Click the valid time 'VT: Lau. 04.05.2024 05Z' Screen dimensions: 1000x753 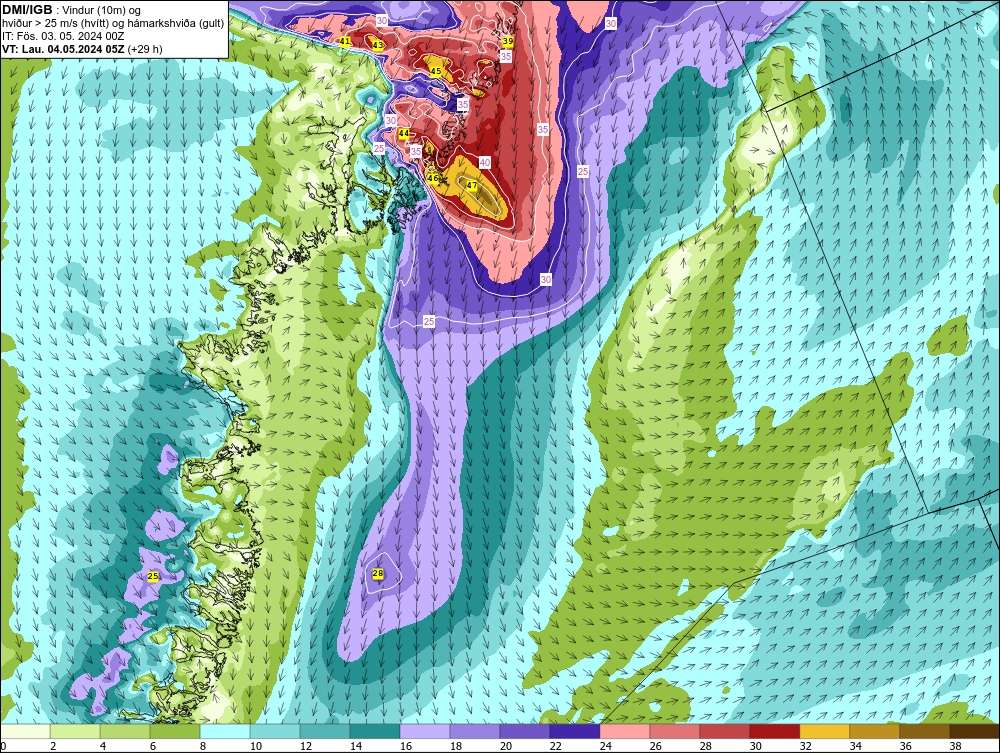coord(63,48)
